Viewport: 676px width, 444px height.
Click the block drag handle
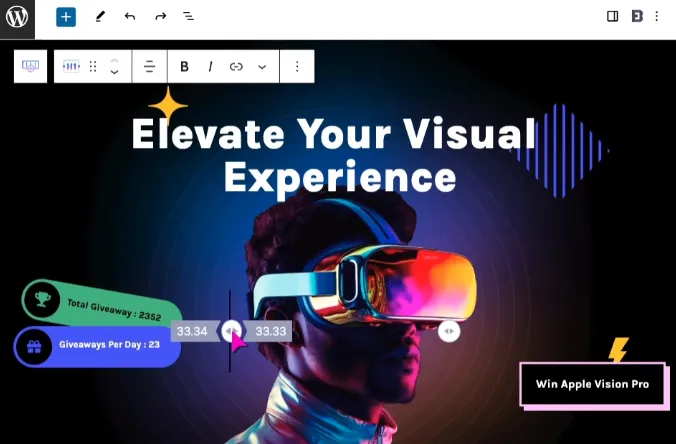tap(93, 66)
